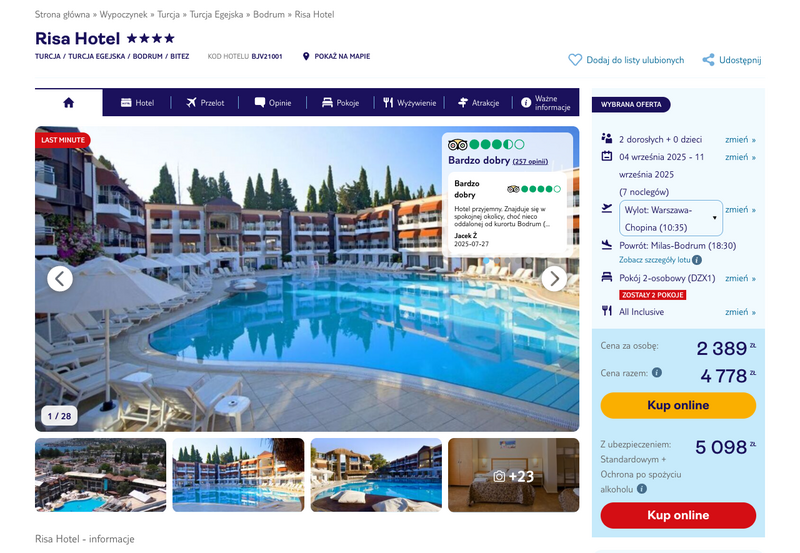Open the +23 photos thumbnail
800x553 pixels.
[x=514, y=475]
